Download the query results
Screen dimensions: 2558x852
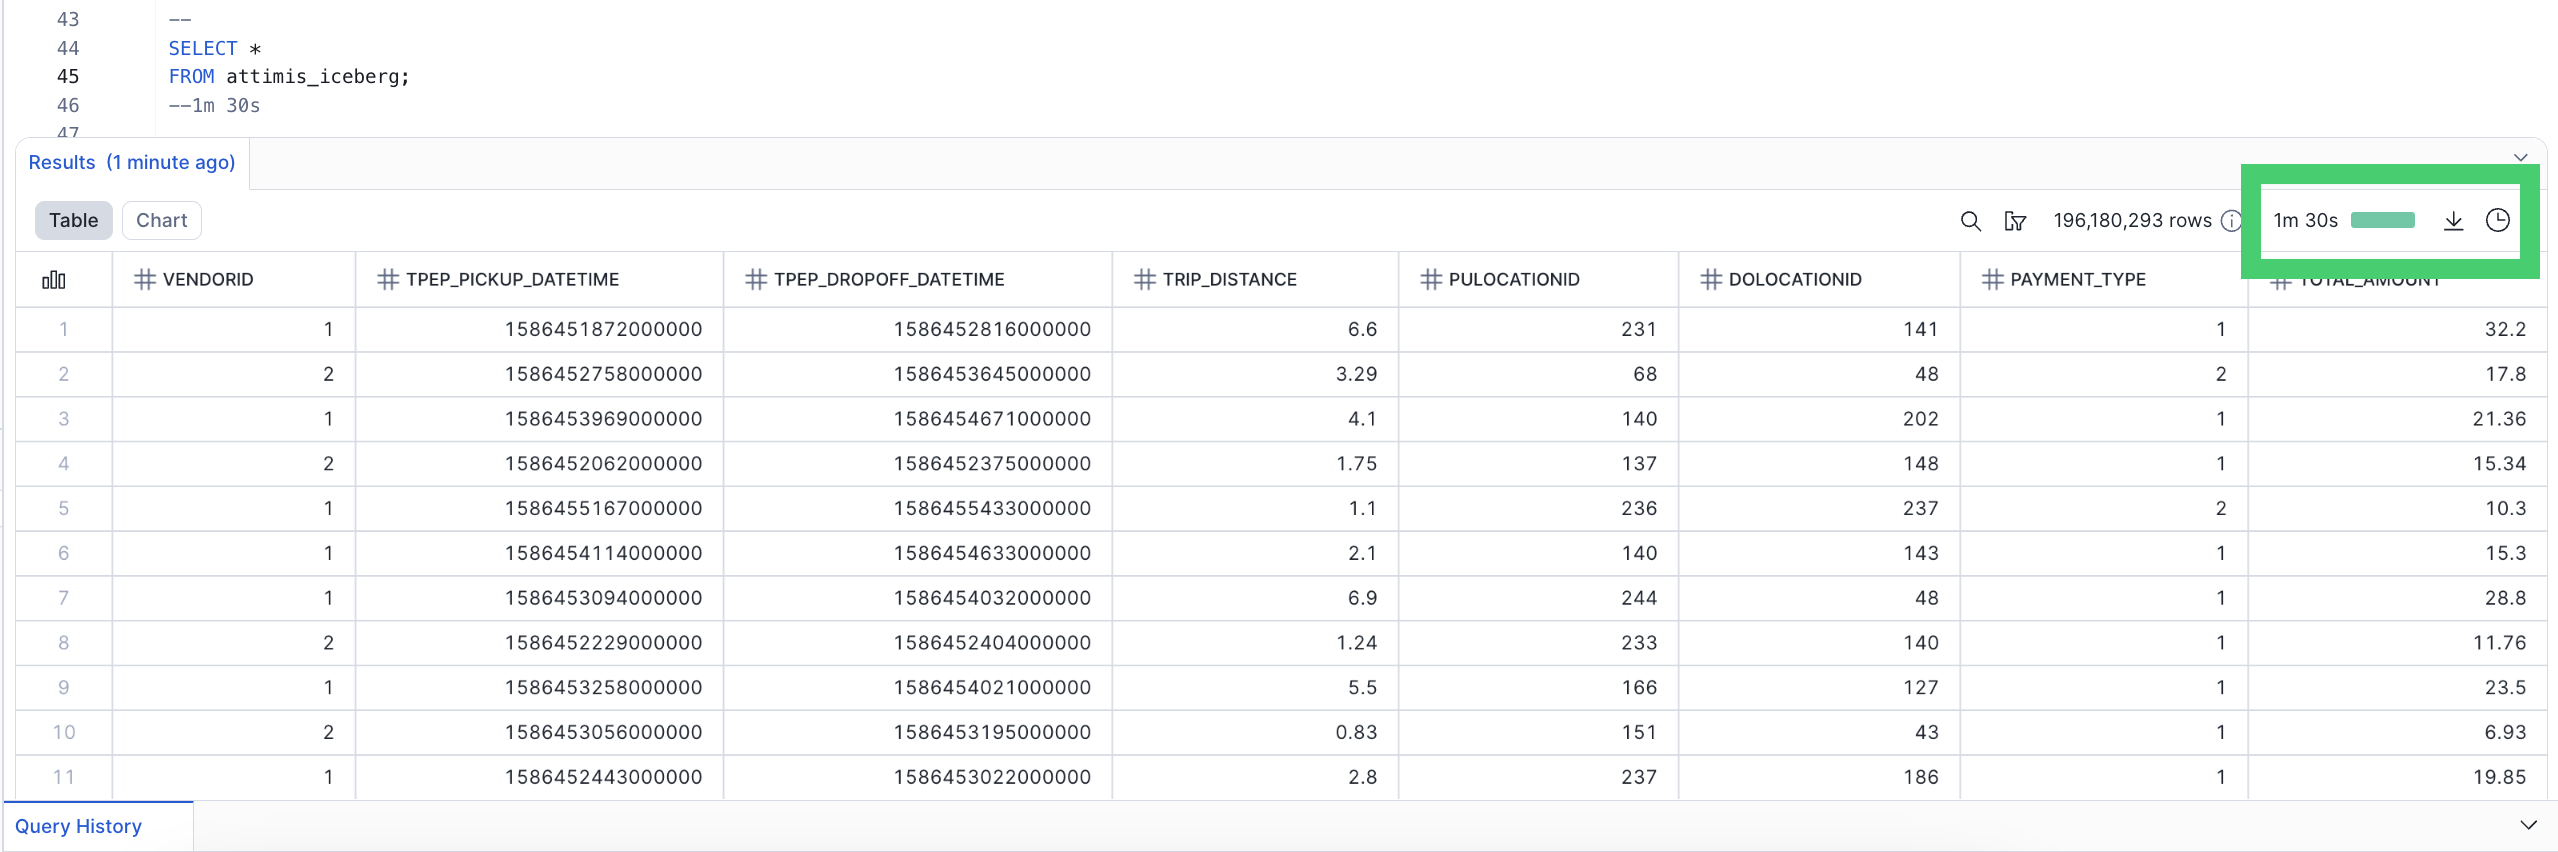2453,221
